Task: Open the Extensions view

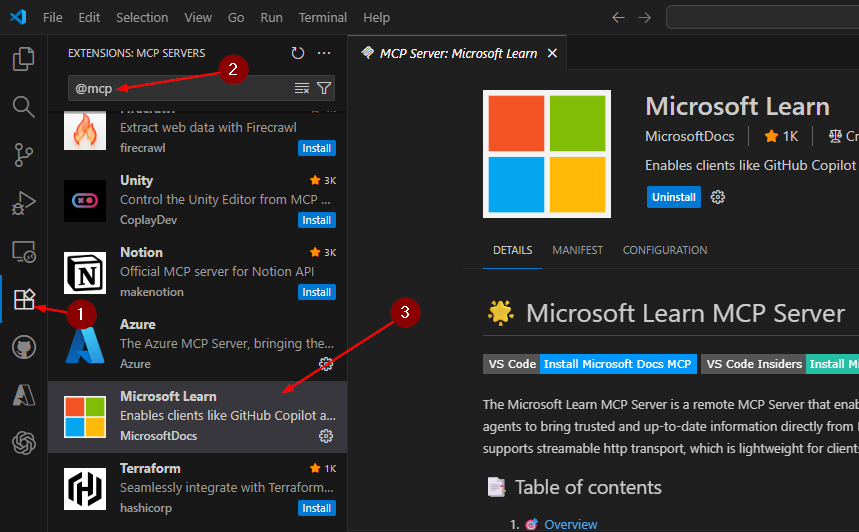Action: (23, 299)
